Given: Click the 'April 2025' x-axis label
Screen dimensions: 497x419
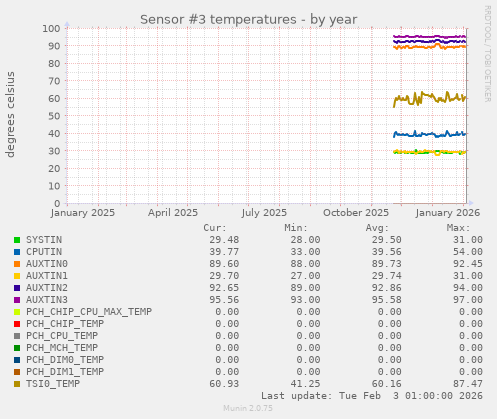Looking at the screenshot, I should (173, 213).
